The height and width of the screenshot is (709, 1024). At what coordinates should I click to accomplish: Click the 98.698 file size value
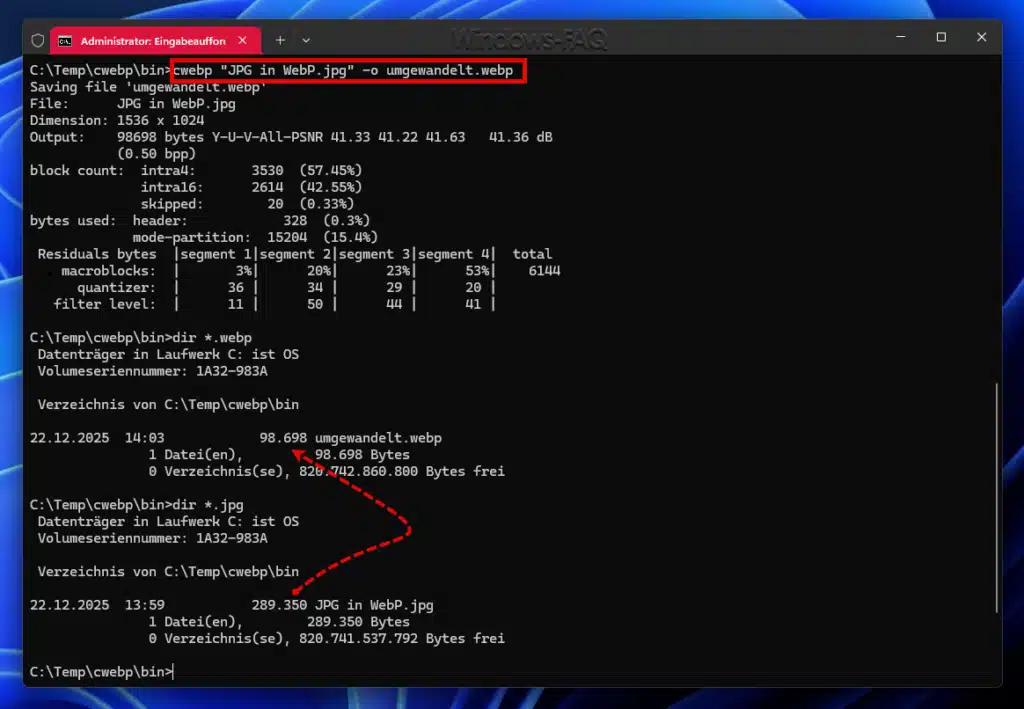[283, 438]
